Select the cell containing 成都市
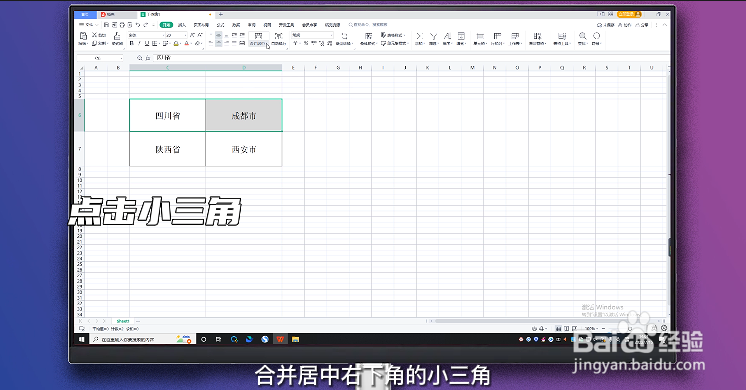 pyautogui.click(x=244, y=115)
